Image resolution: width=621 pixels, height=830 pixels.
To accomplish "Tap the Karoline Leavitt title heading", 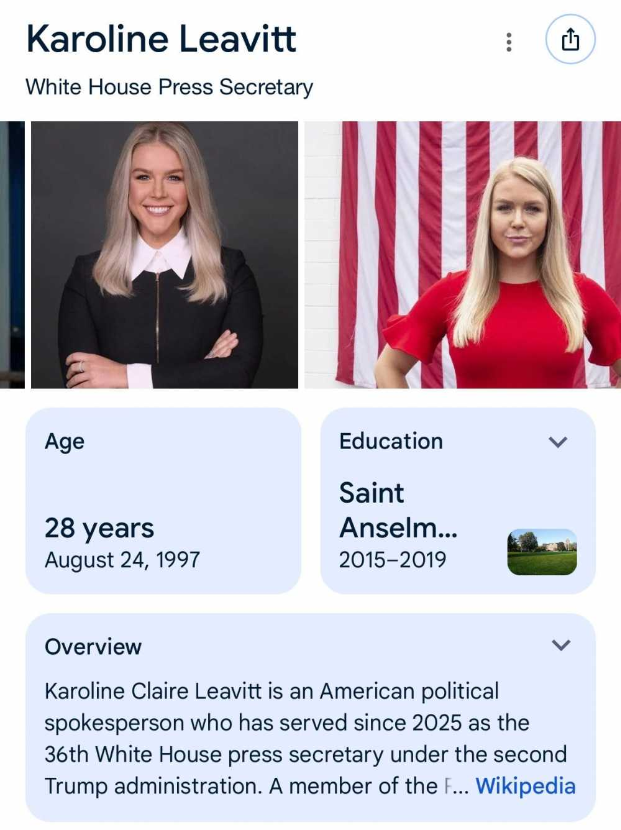I will [161, 39].
